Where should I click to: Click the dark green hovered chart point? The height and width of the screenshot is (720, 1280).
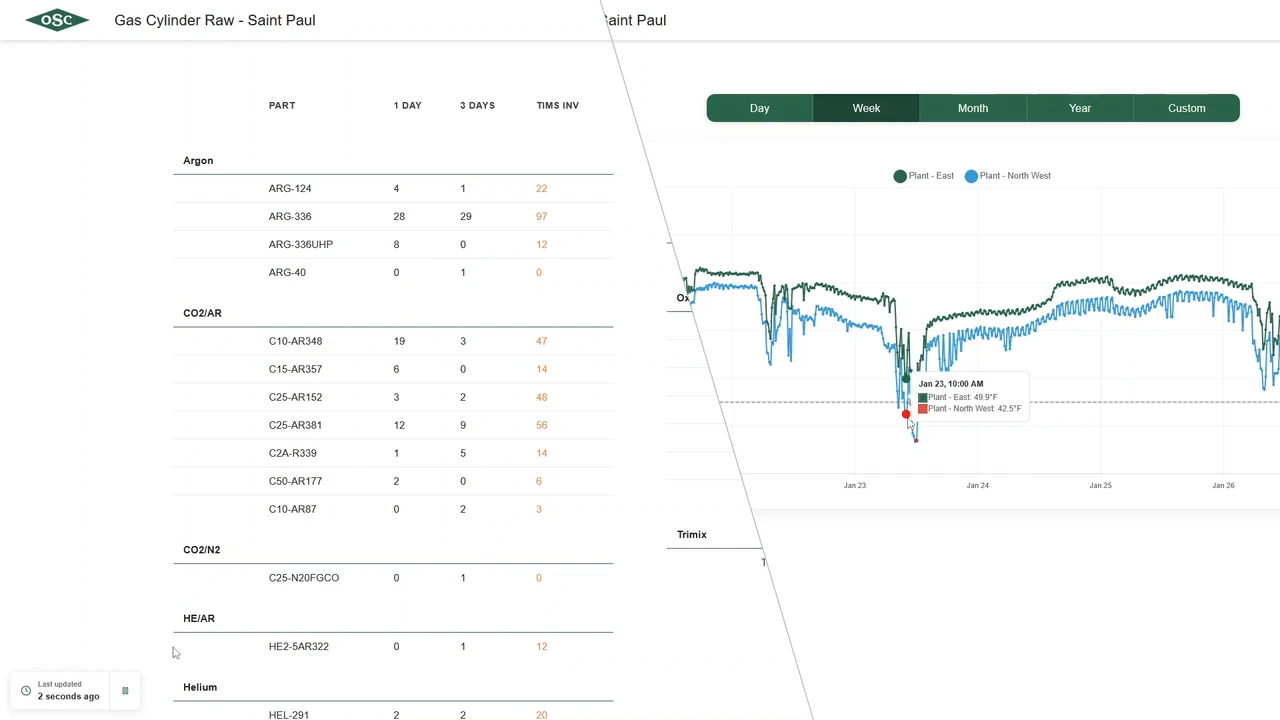point(906,379)
